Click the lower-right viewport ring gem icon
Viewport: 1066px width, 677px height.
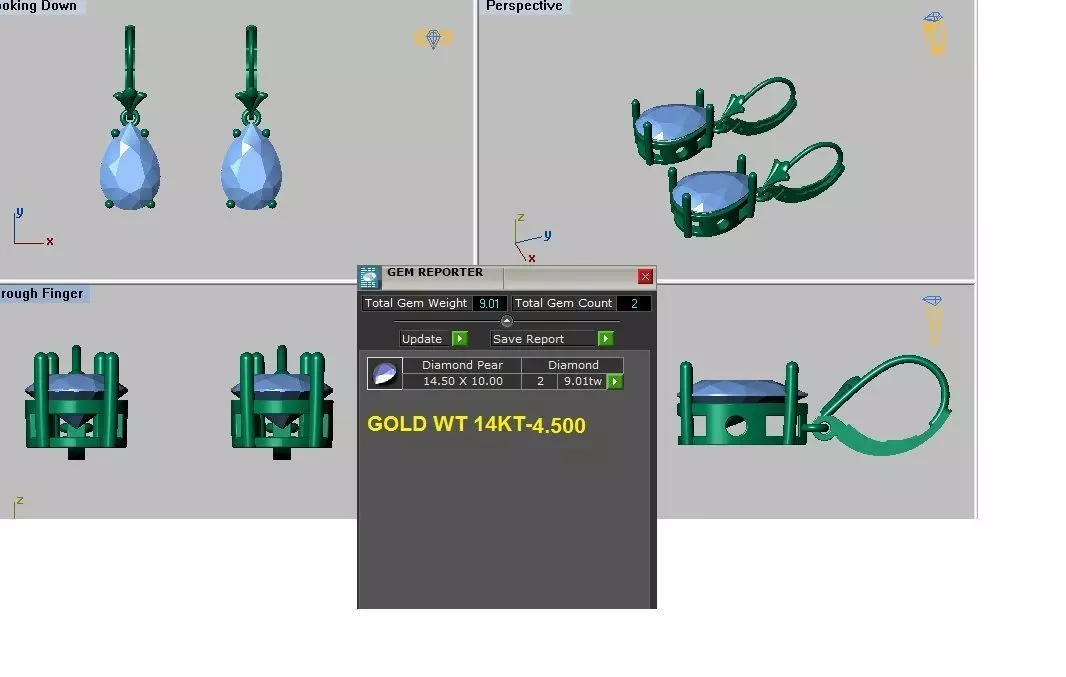click(933, 319)
